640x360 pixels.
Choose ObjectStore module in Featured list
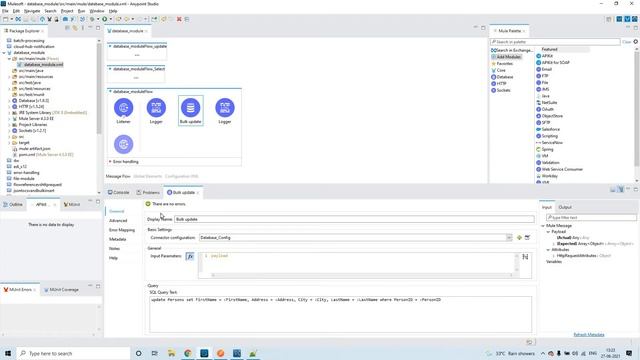pyautogui.click(x=549, y=116)
